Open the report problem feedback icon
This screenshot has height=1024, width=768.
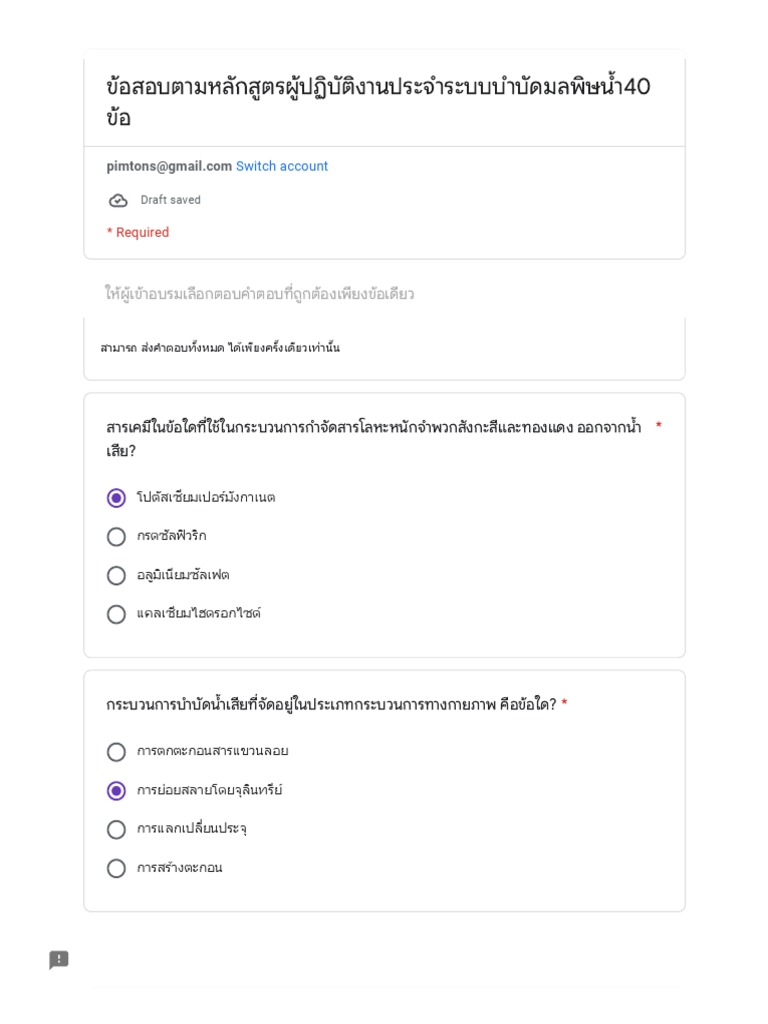pyautogui.click(x=59, y=960)
